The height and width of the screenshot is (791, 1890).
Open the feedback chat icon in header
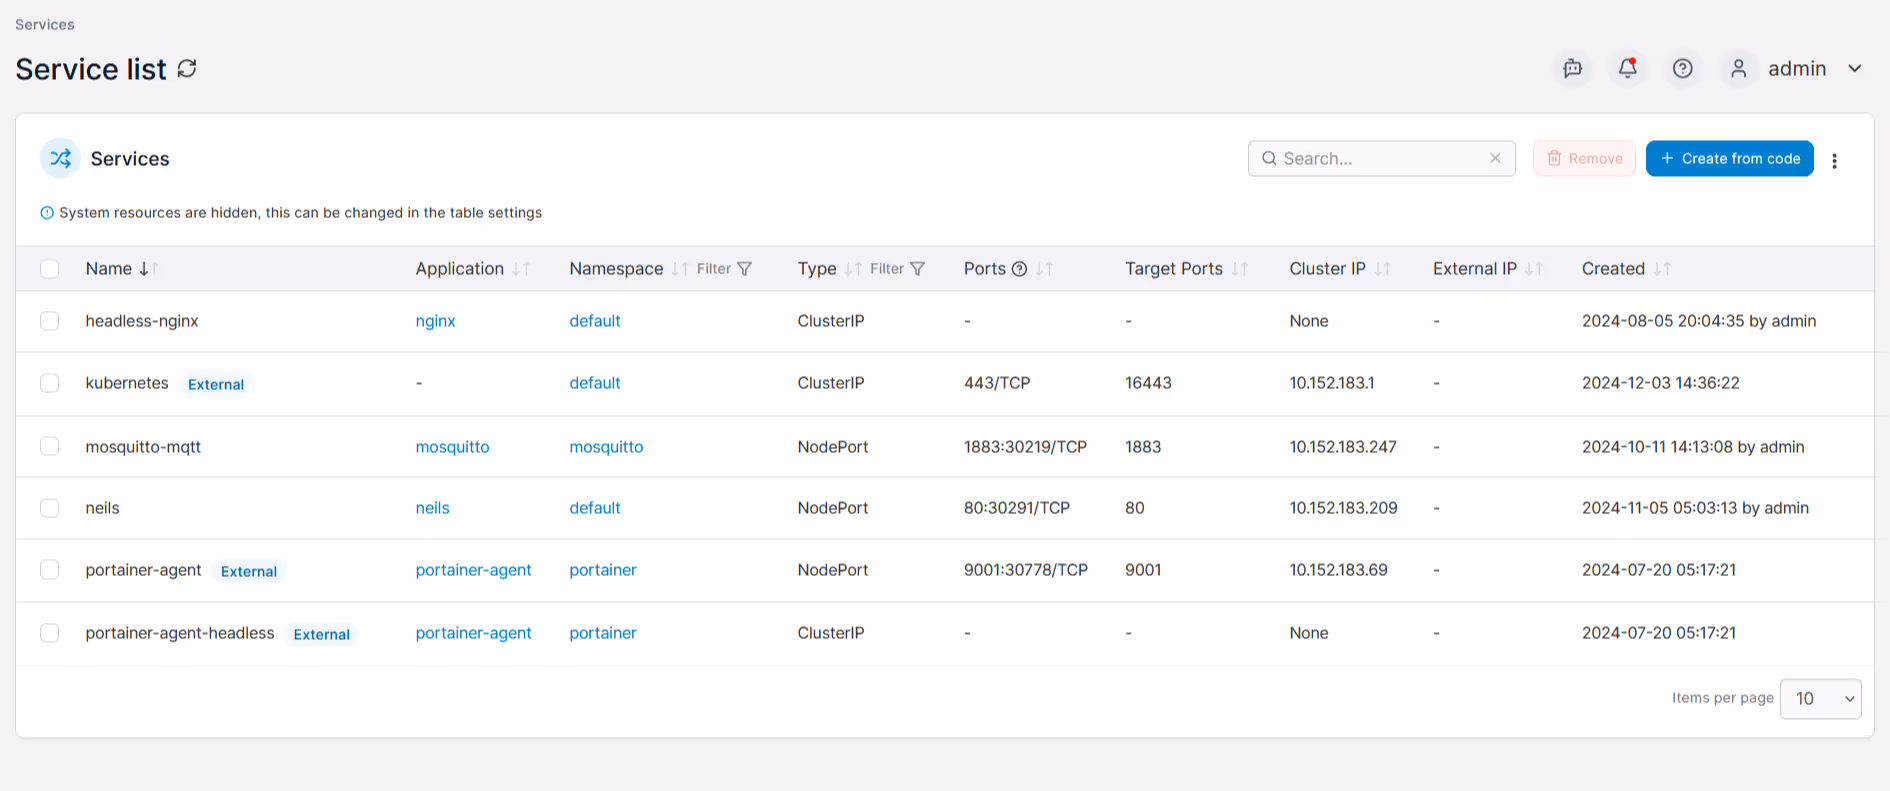coord(1573,68)
